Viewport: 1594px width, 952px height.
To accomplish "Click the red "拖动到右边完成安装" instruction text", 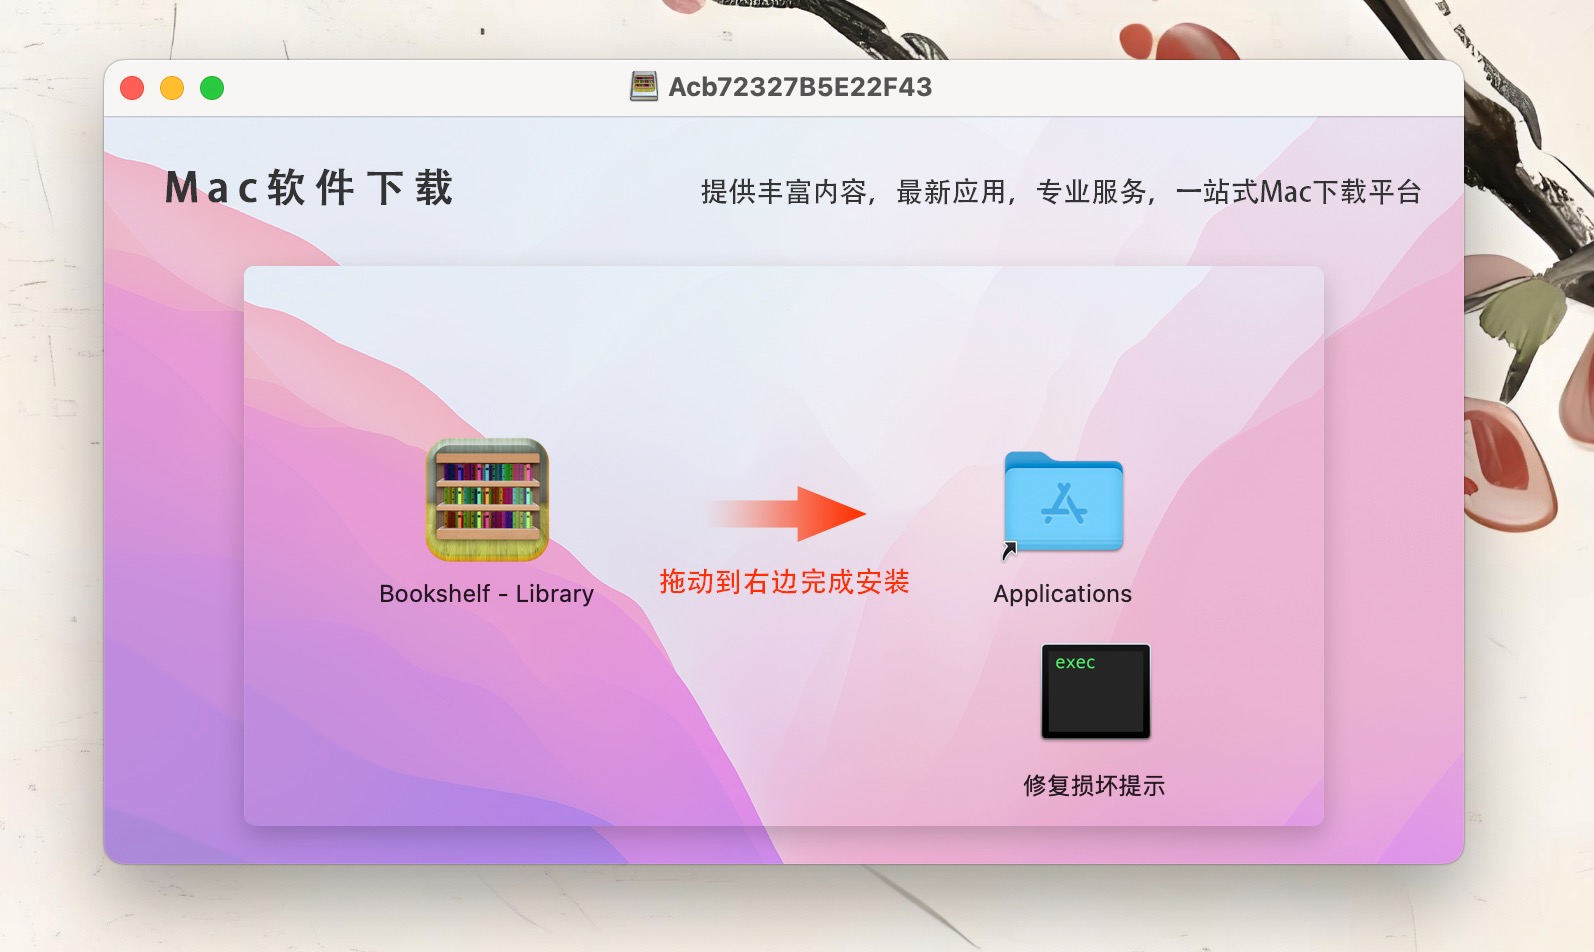I will (784, 582).
